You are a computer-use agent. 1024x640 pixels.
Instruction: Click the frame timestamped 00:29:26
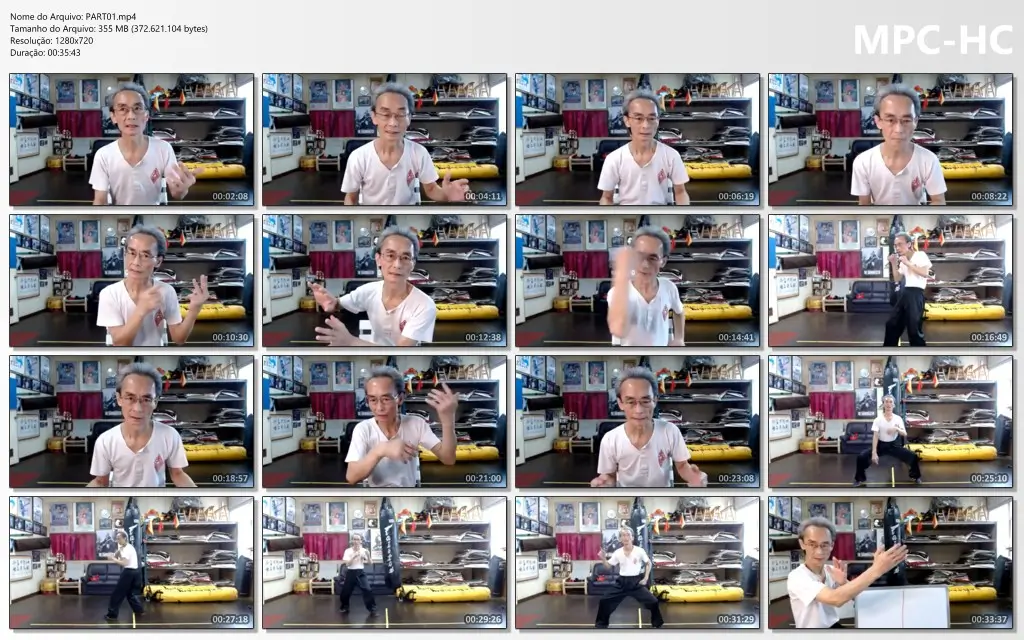click(x=385, y=563)
